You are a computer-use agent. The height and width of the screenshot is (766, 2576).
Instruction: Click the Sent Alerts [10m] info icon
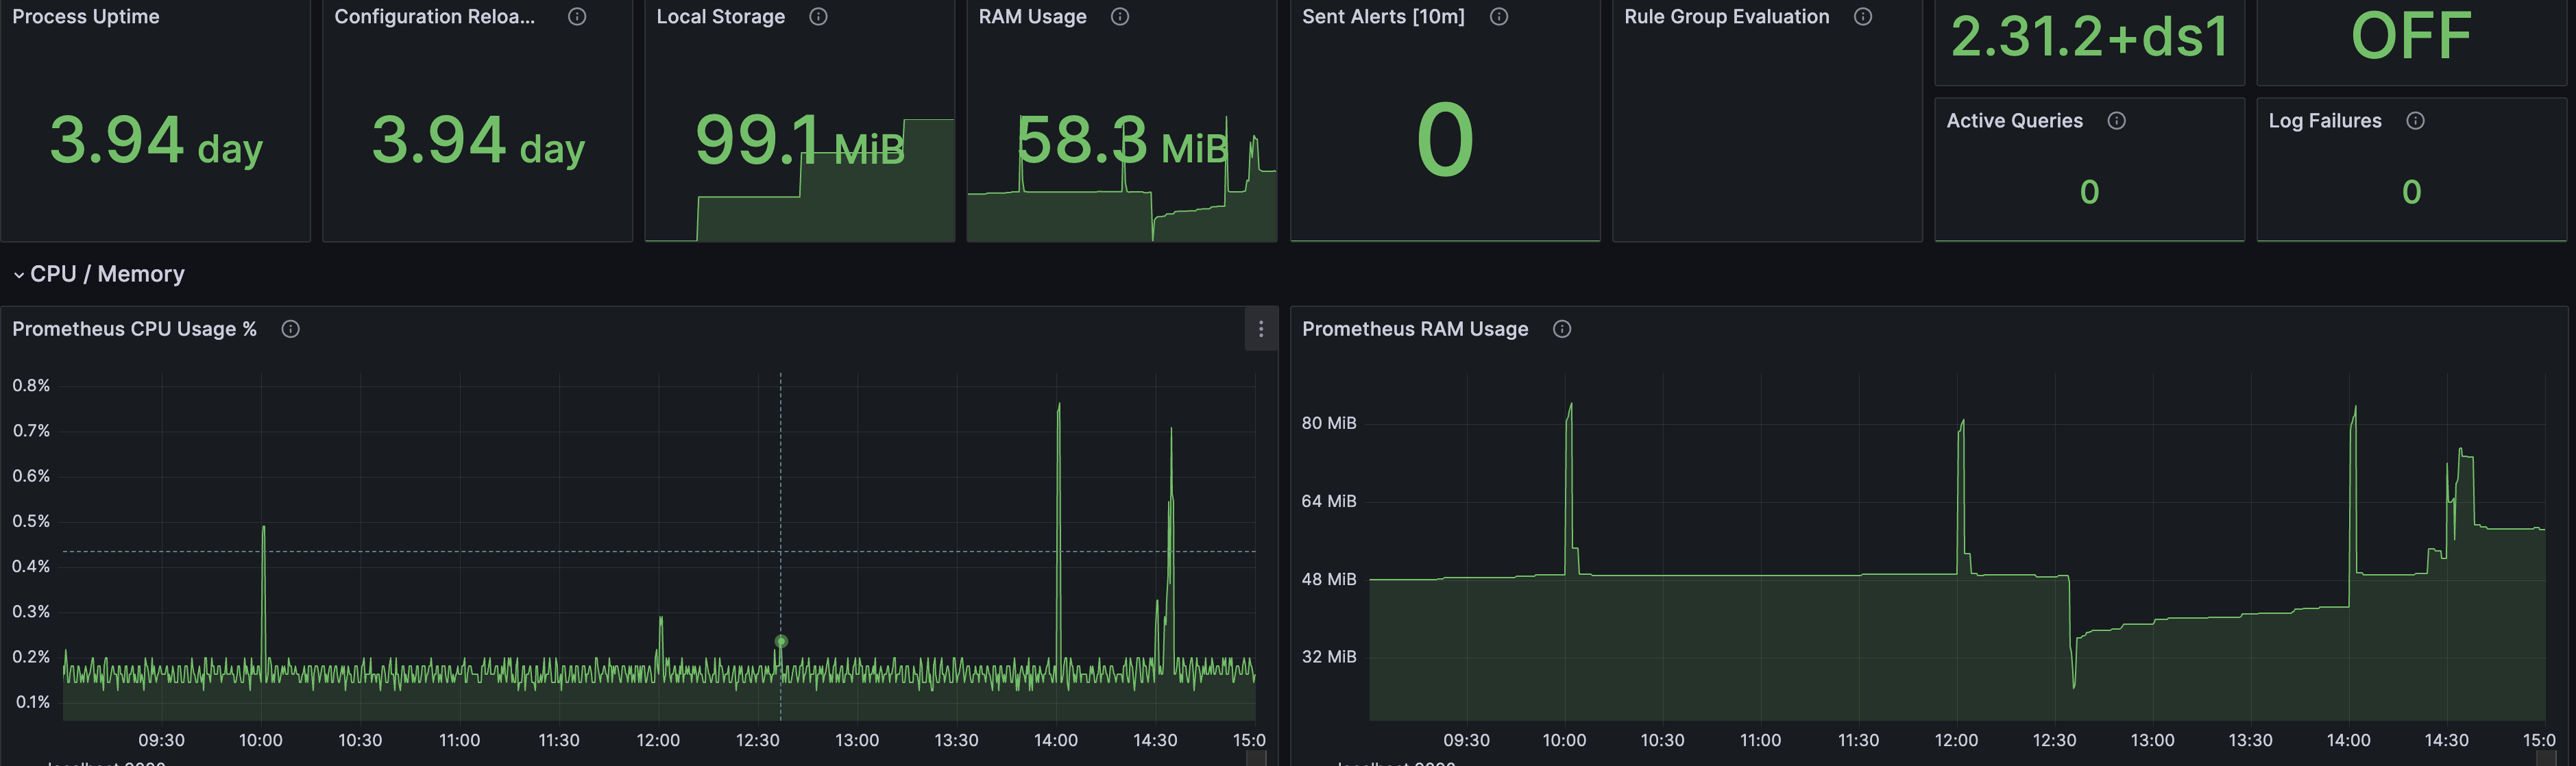click(x=1499, y=17)
